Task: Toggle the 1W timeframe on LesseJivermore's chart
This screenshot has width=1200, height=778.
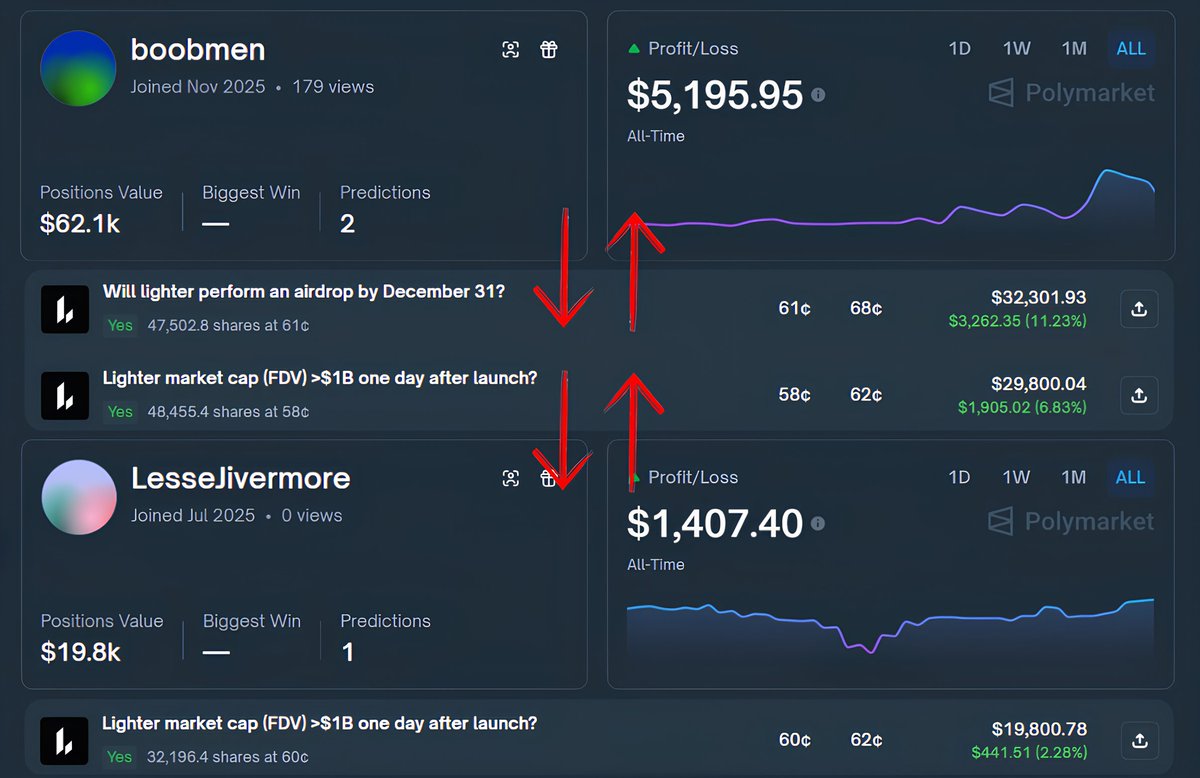Action: [x=1016, y=478]
